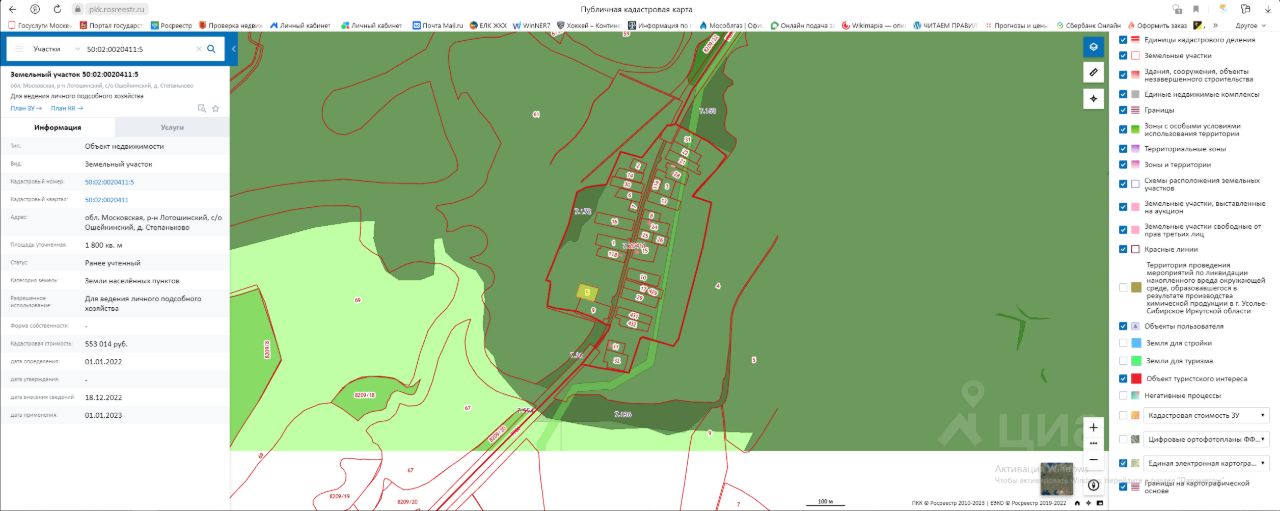Switch to the Услуги tab
This screenshot has width=1280, height=511.
pos(171,128)
